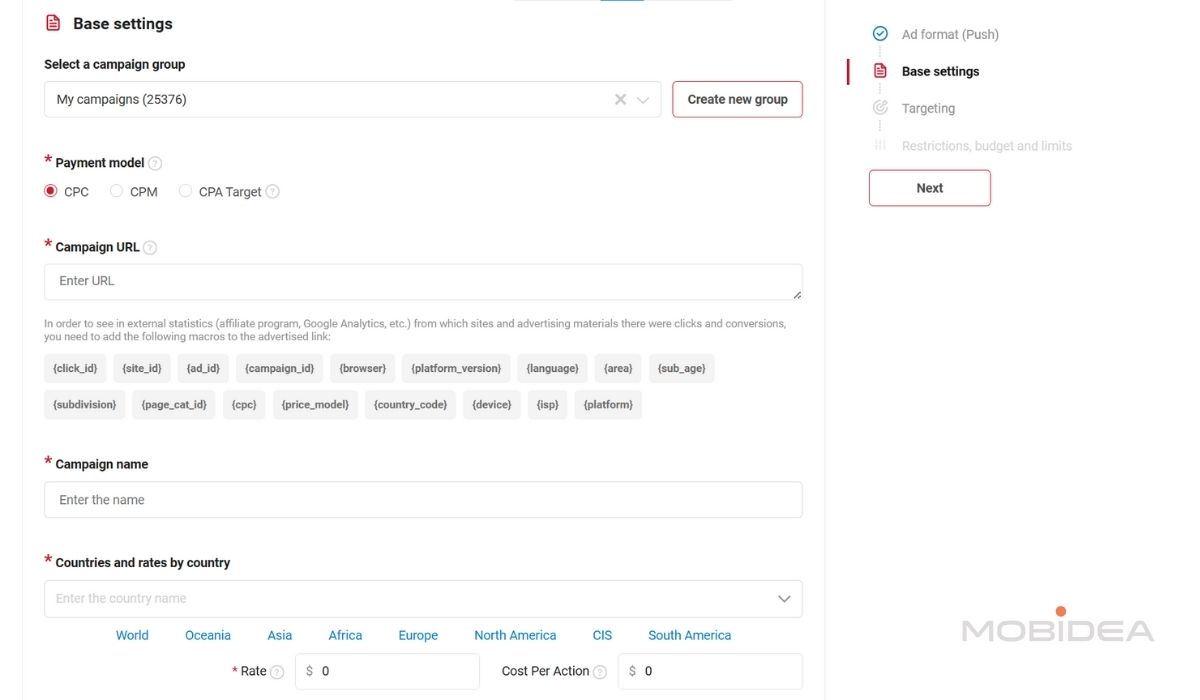Viewport: 1200px width, 700px height.
Task: Insert the {click_id} macro tag
Action: click(x=75, y=368)
